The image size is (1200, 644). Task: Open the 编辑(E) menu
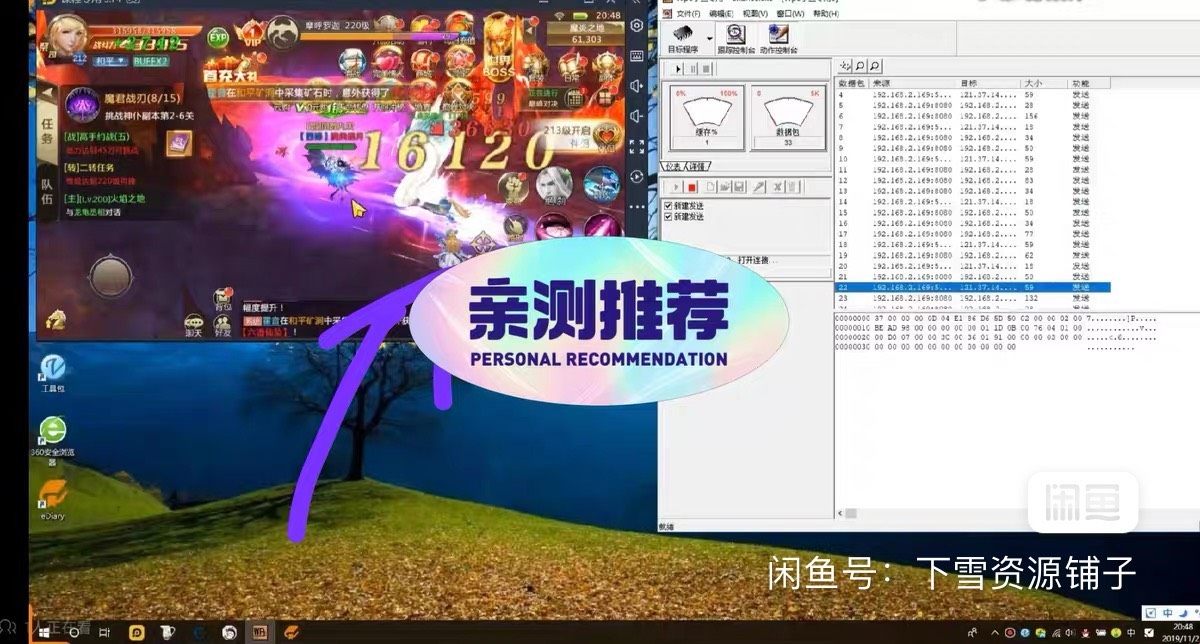tap(721, 14)
